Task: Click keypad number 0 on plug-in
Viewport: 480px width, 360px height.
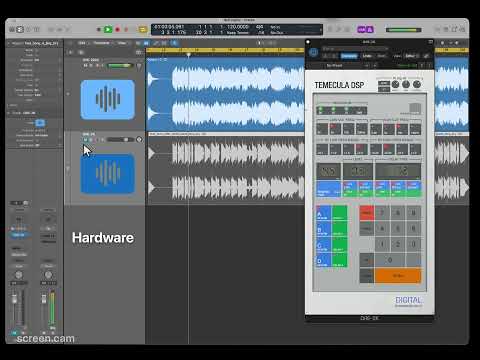Action: tap(390, 260)
